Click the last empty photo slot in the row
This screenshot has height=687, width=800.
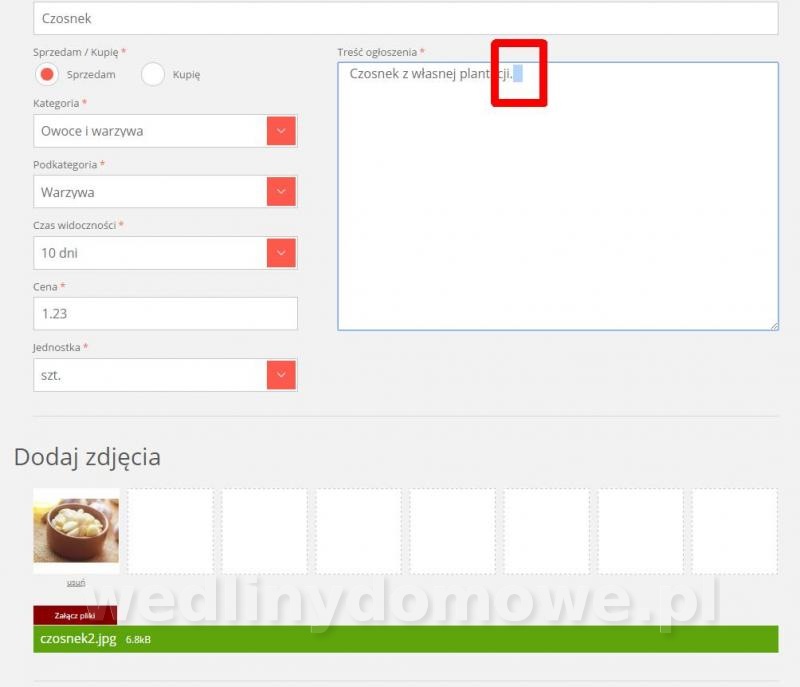click(735, 531)
